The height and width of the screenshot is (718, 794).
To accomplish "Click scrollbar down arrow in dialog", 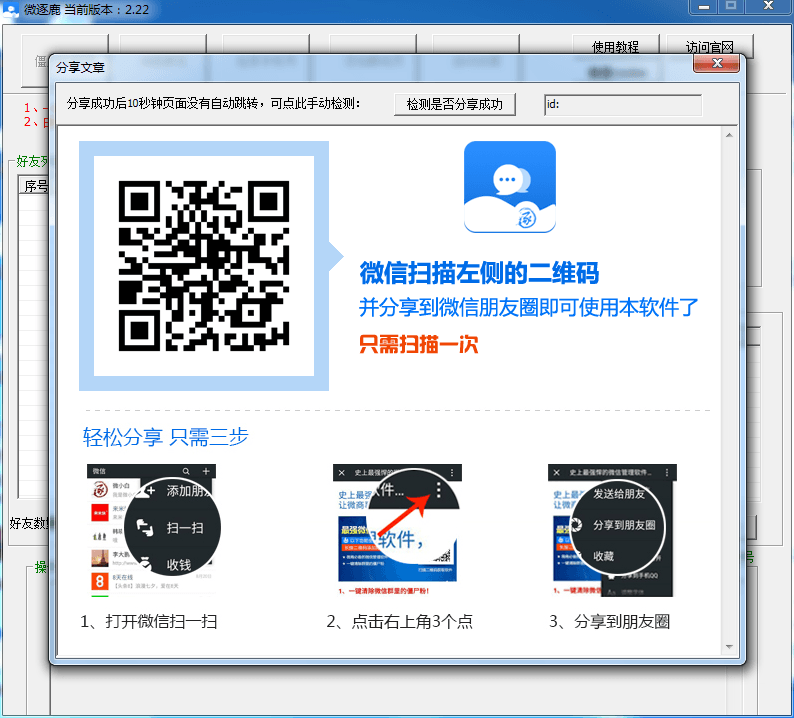I will (729, 647).
